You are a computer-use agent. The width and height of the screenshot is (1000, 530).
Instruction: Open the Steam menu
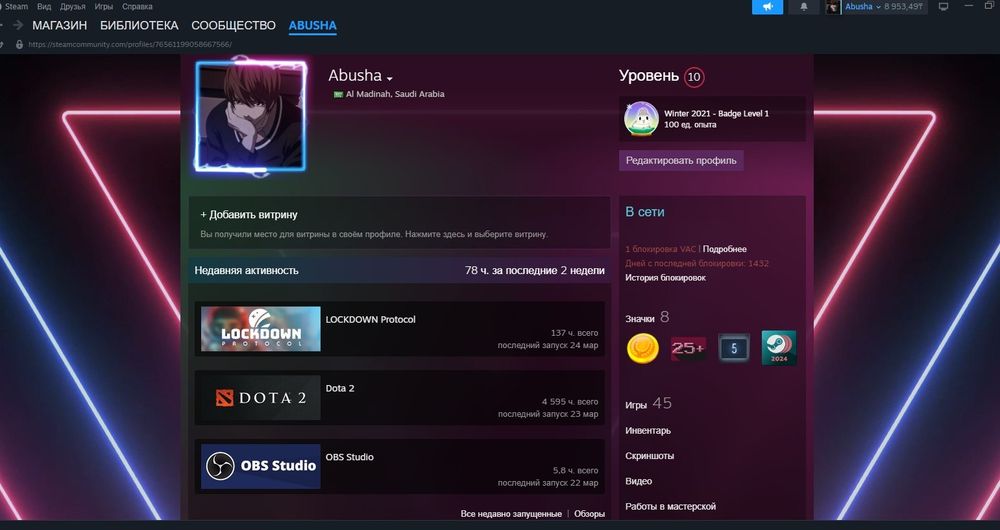16,6
